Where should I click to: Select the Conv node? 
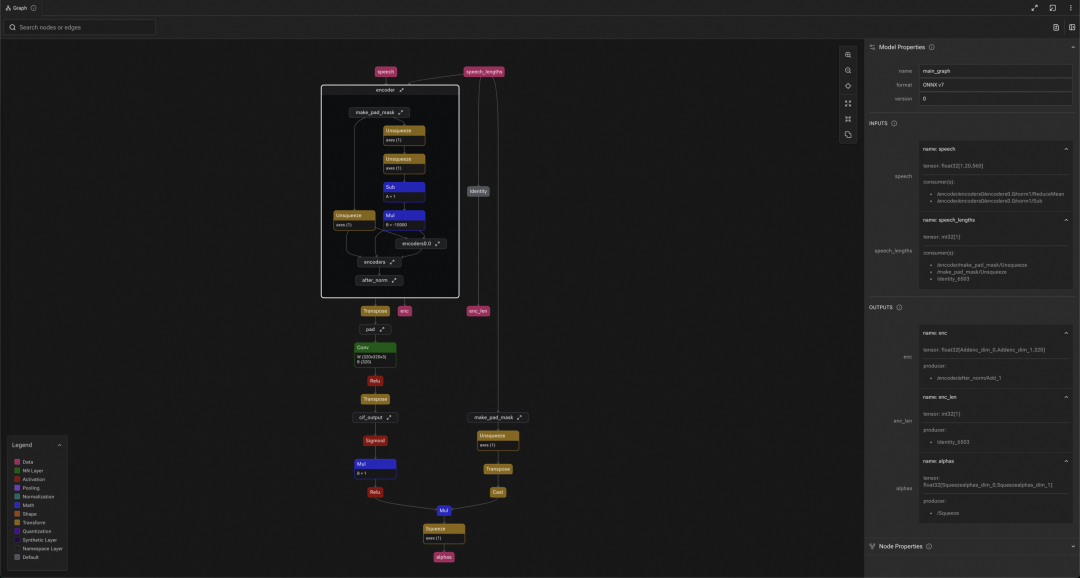click(375, 355)
